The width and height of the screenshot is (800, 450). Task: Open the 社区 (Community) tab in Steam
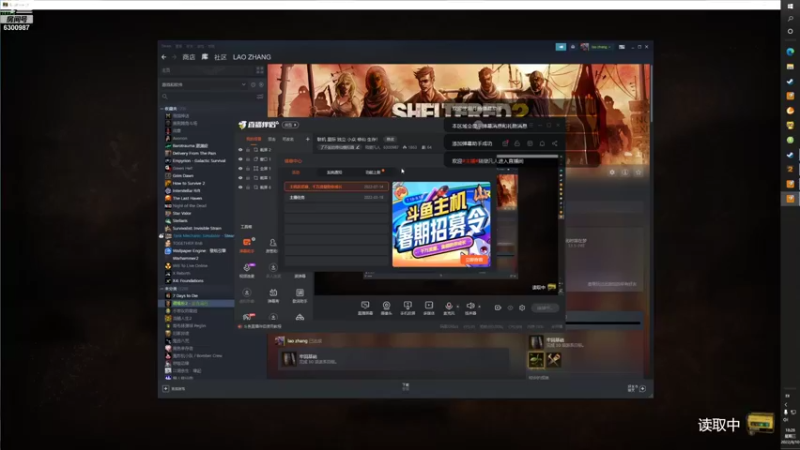220,57
